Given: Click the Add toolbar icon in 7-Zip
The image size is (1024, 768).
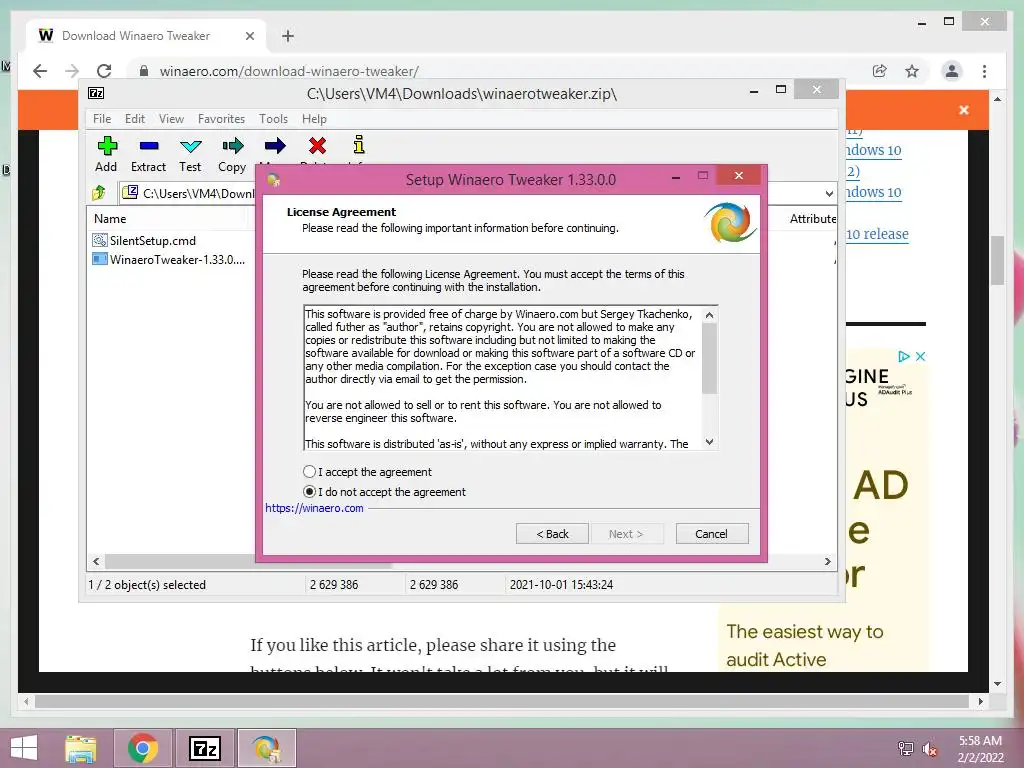Looking at the screenshot, I should (106, 146).
